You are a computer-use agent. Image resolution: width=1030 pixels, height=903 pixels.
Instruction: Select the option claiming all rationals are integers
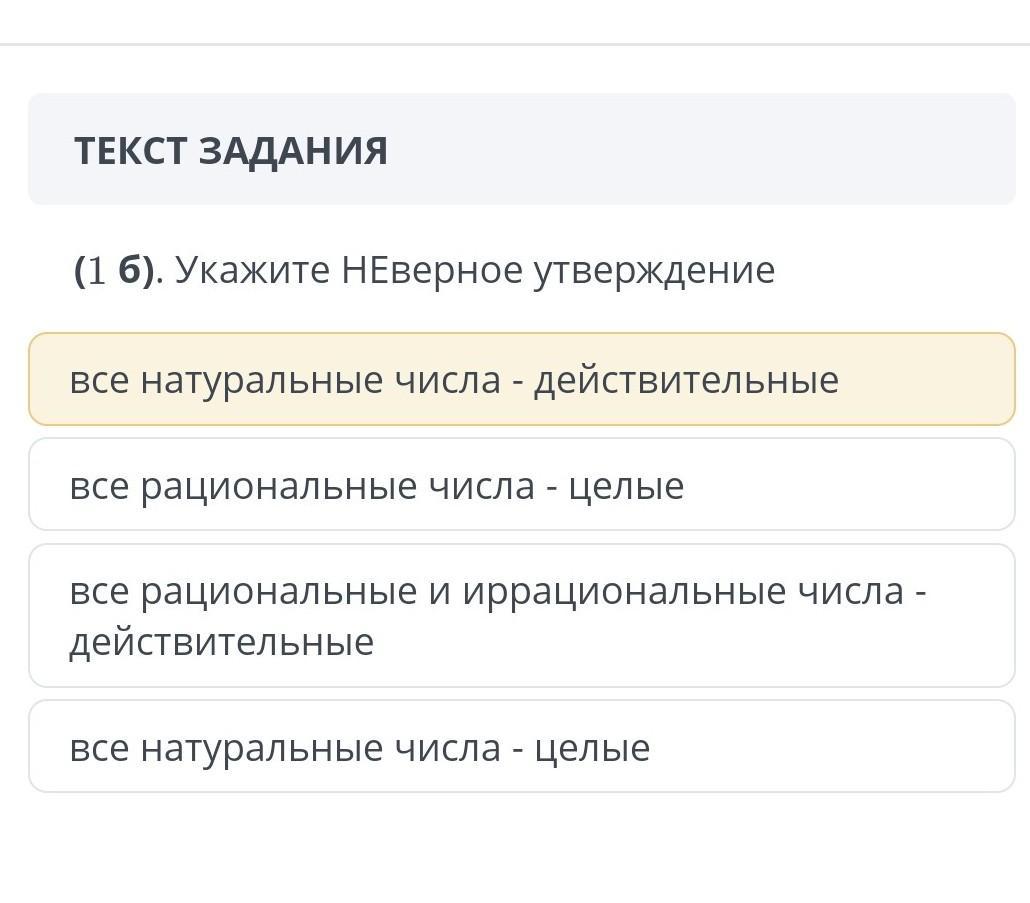(521, 486)
